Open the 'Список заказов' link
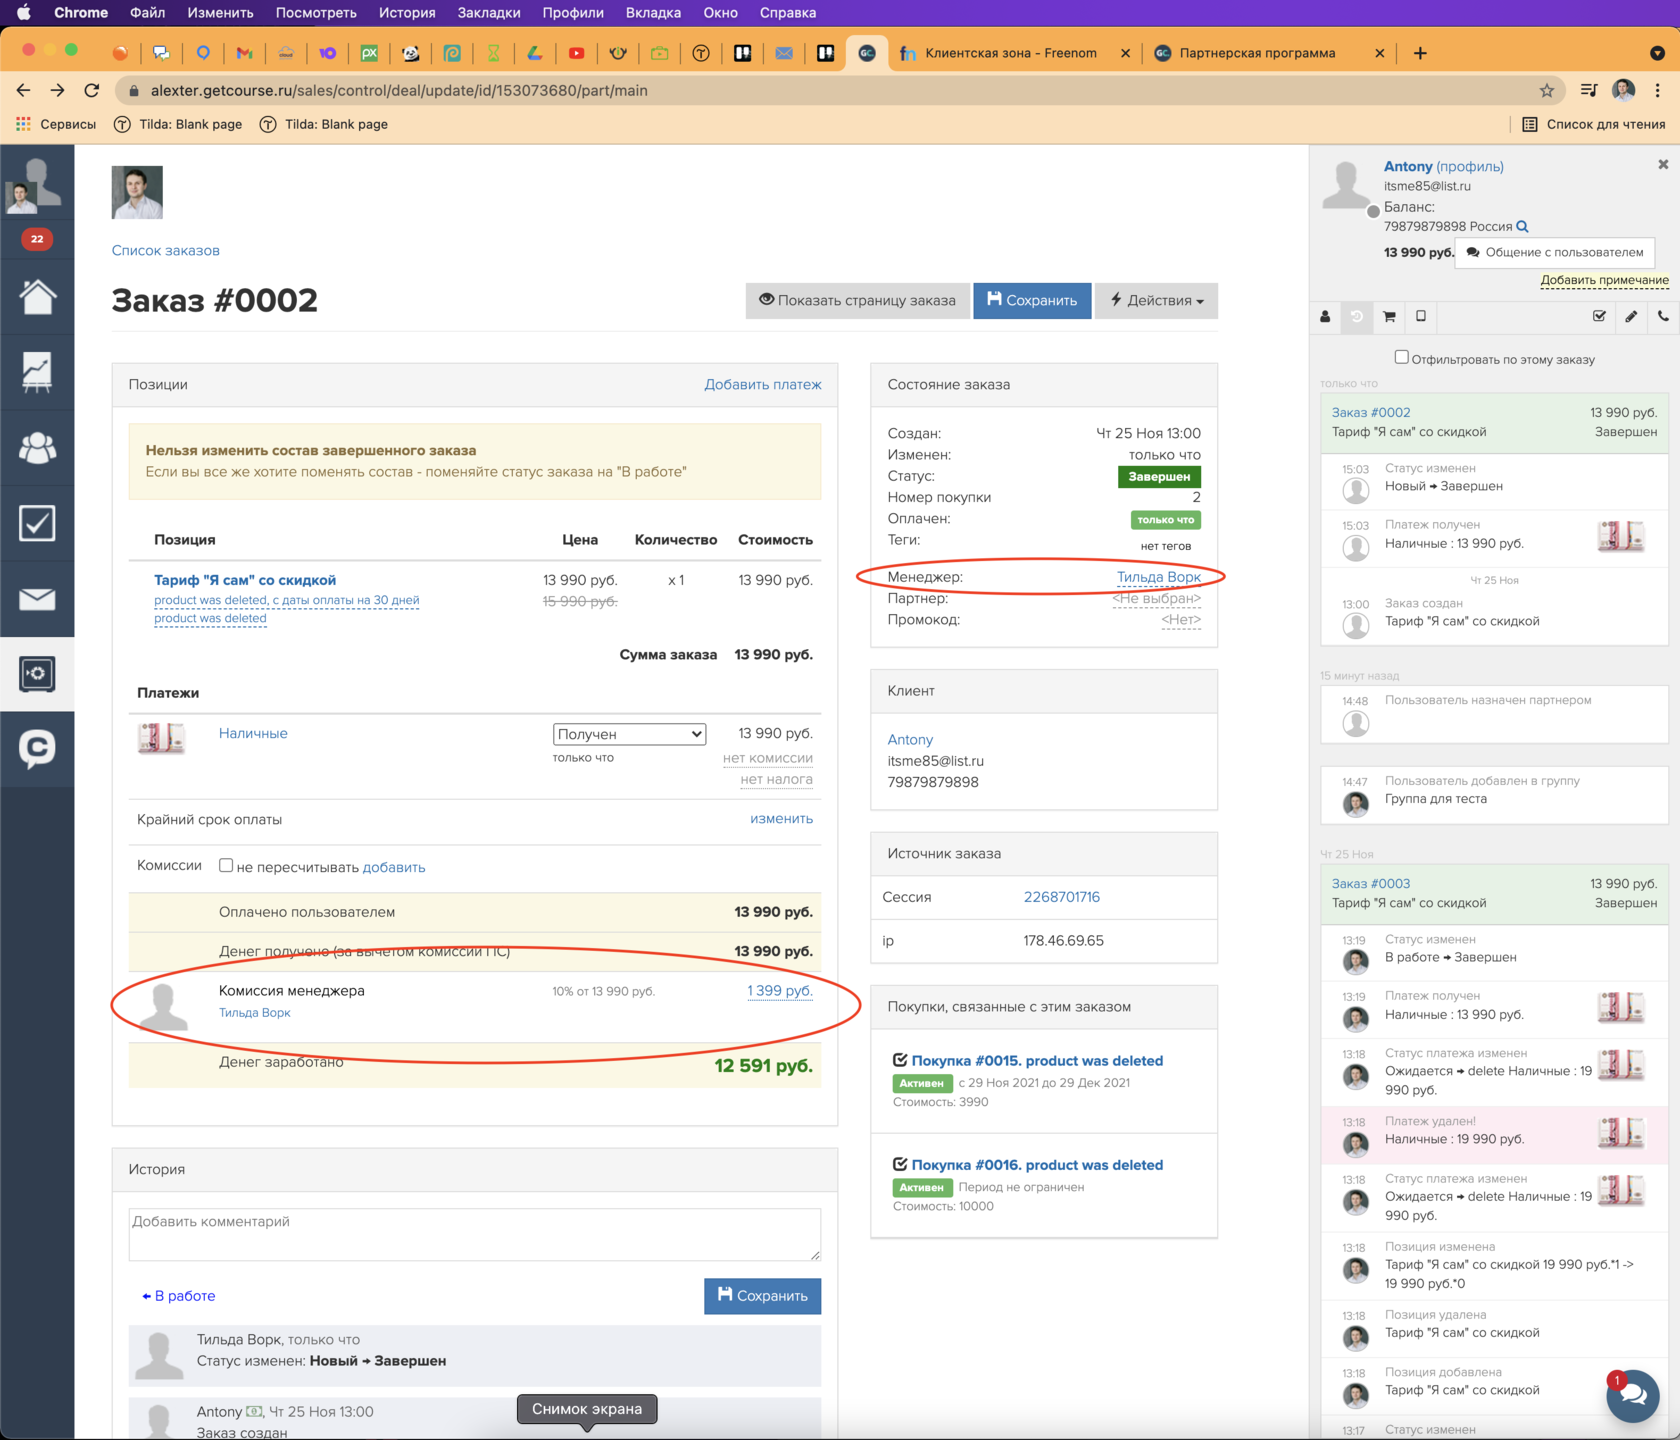Screen dimensions: 1680x1440 [x=166, y=250]
